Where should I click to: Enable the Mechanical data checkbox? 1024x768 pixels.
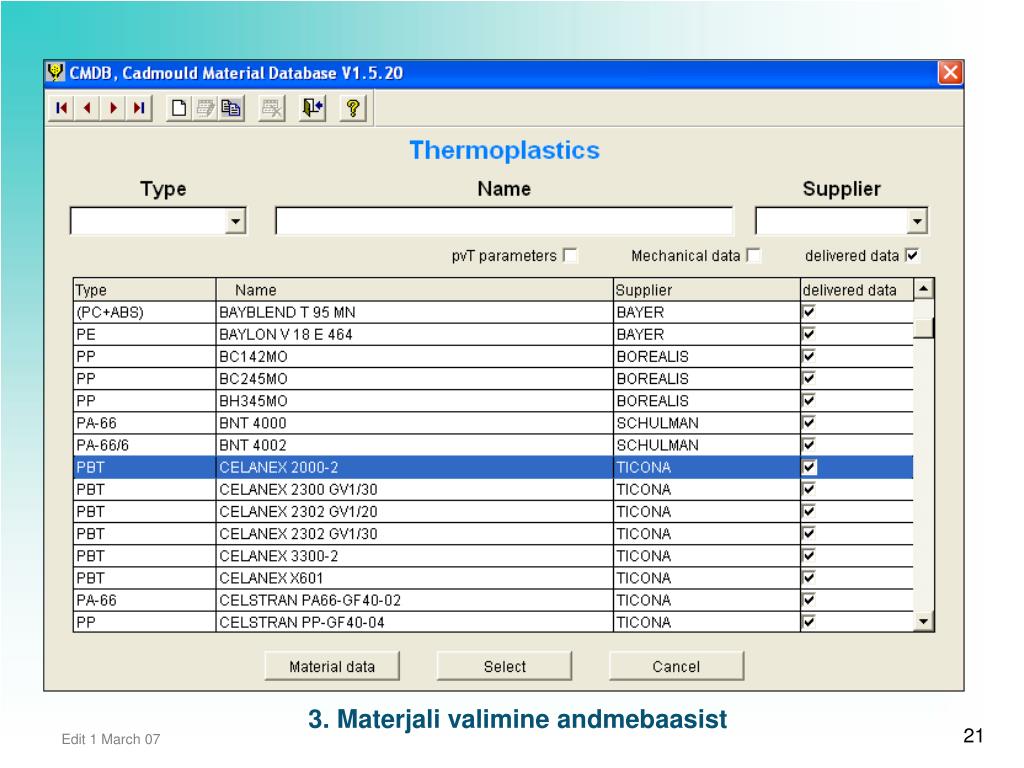pos(754,255)
